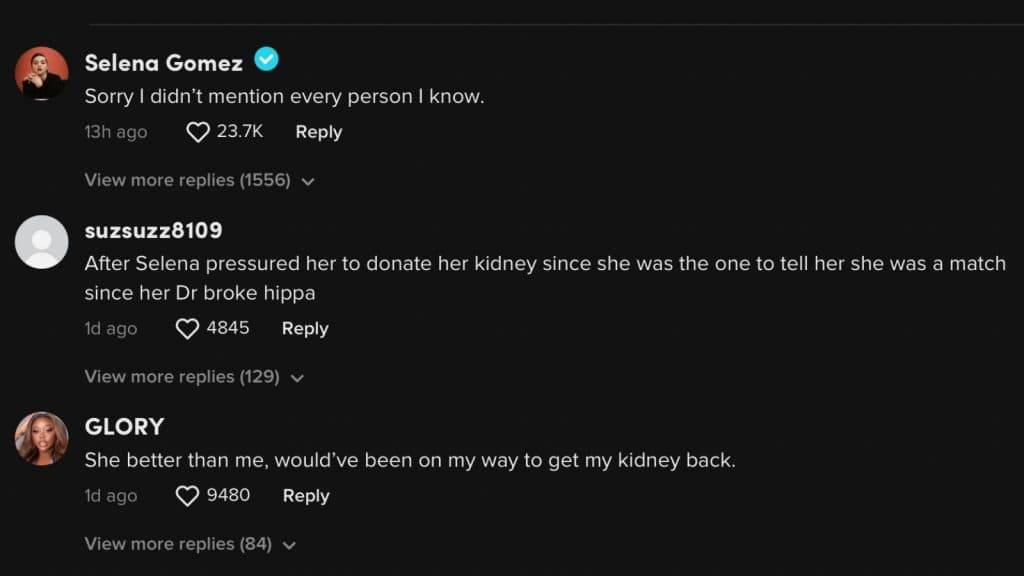Open the GLORY username link

pos(124,426)
